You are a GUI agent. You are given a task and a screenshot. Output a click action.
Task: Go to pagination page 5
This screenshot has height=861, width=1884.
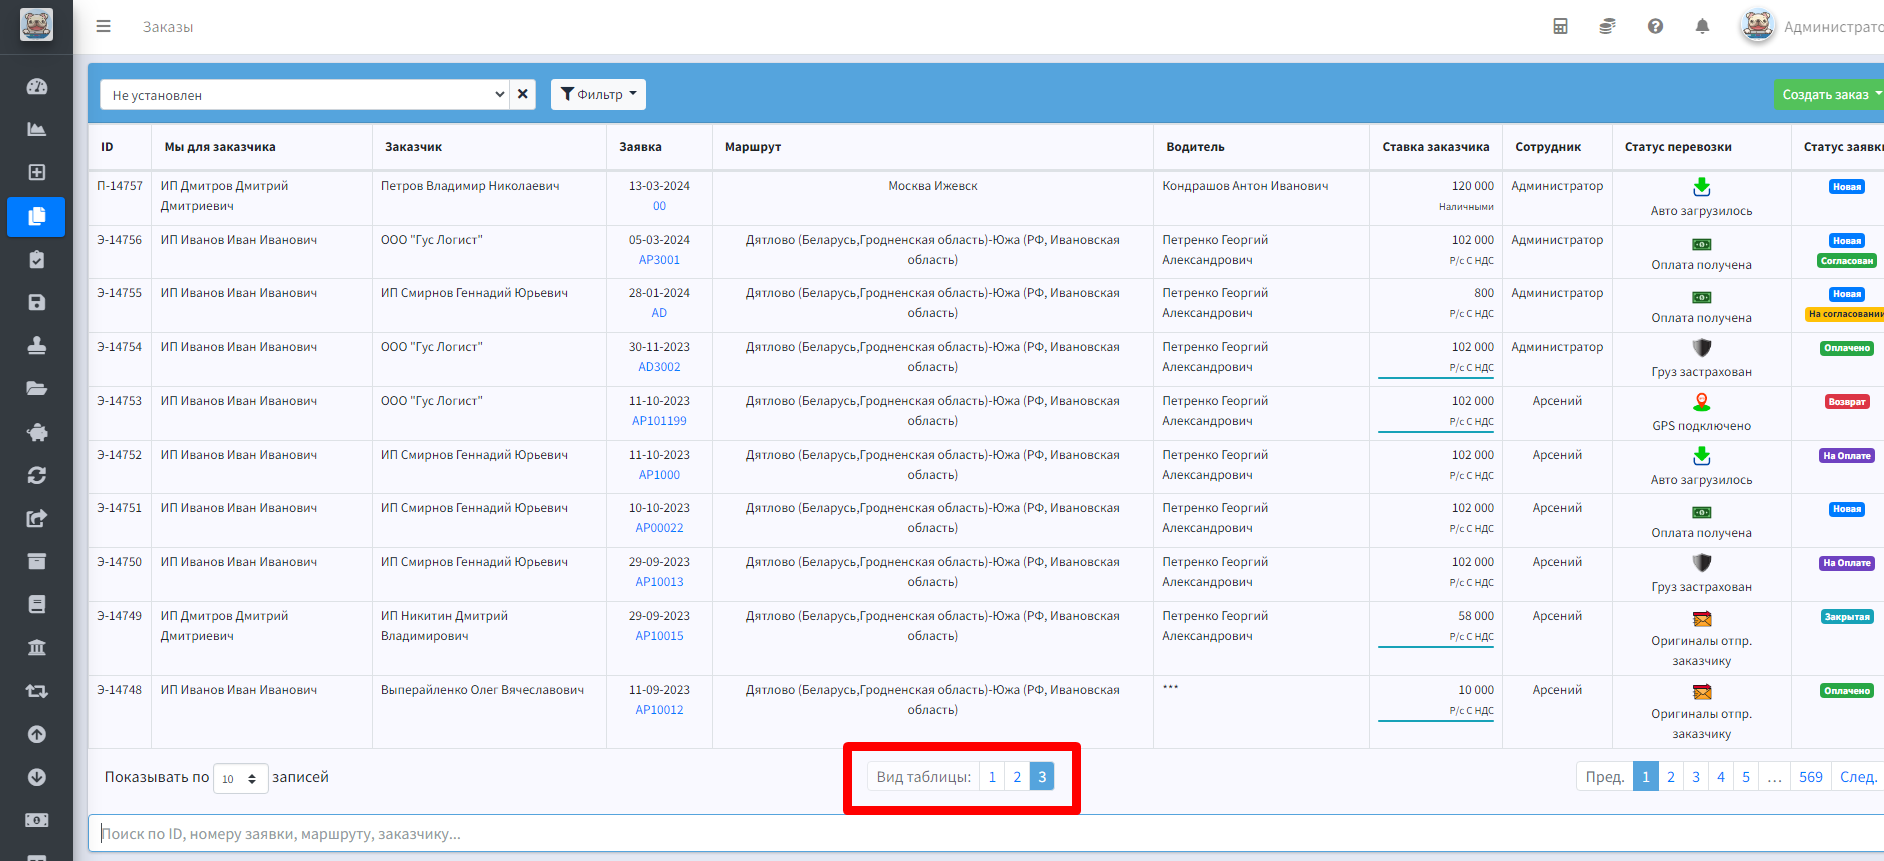(1746, 777)
